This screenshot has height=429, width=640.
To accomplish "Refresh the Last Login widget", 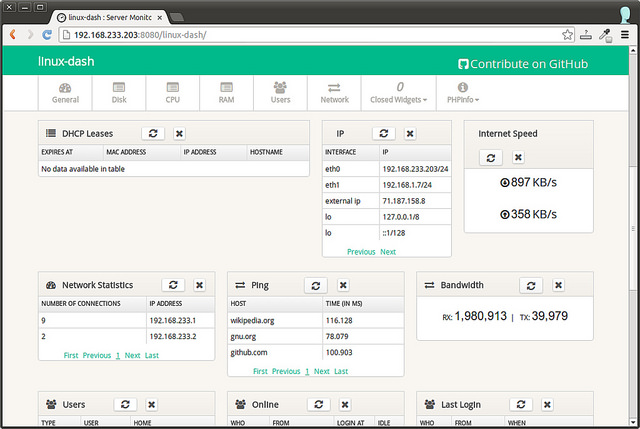I will [x=520, y=404].
